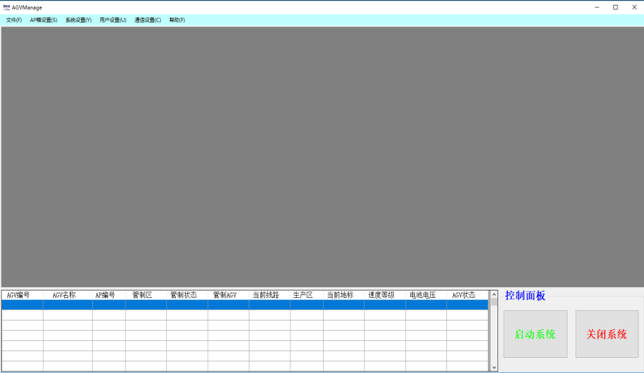This screenshot has width=644, height=373.
Task: Click the table scrollbar up arrow
Action: click(x=494, y=295)
